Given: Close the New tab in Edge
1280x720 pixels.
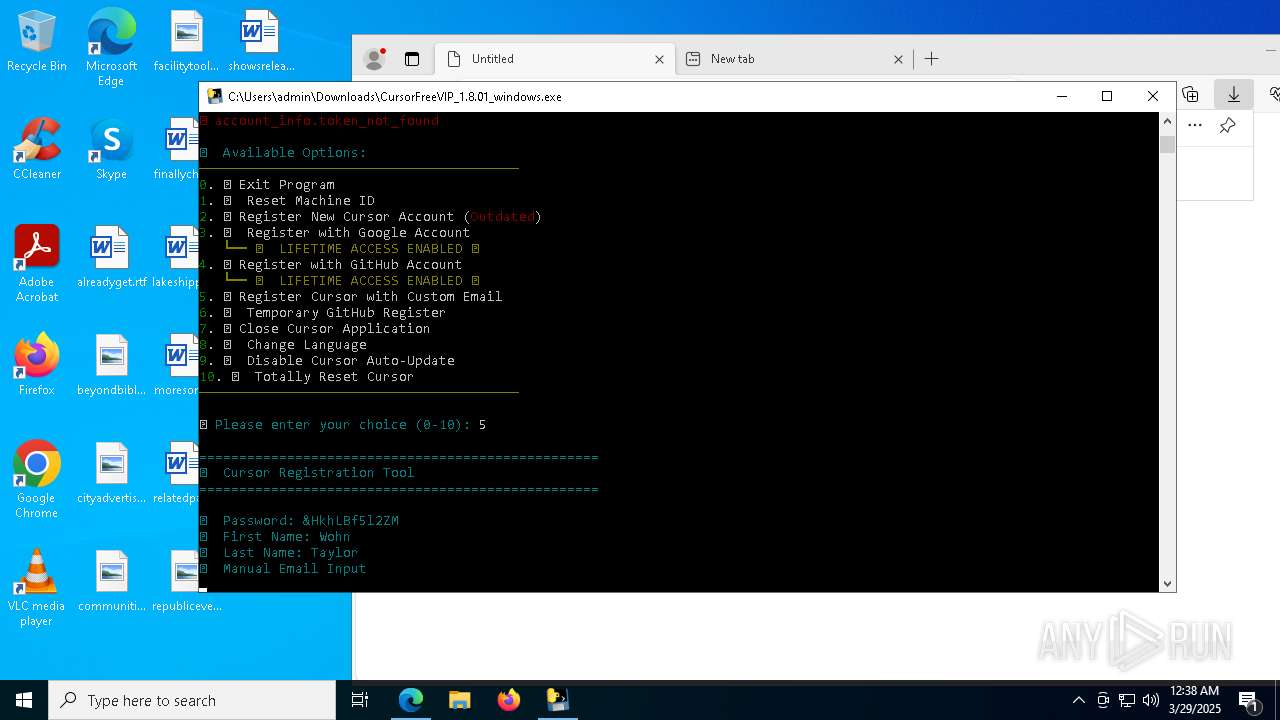Looking at the screenshot, I should pyautogui.click(x=898, y=59).
